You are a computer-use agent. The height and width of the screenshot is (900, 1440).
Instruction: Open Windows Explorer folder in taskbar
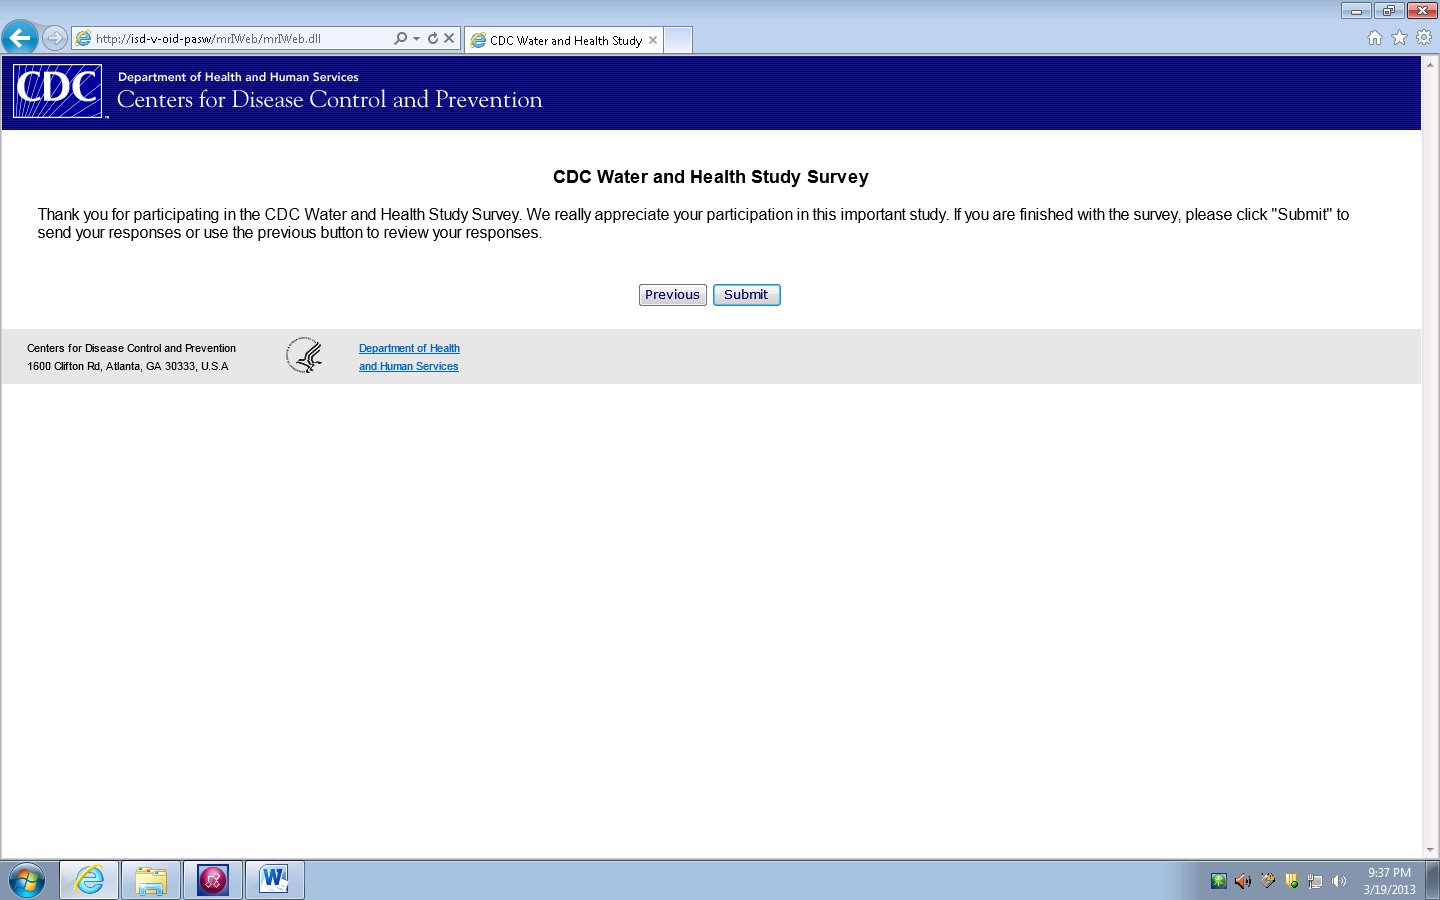click(151, 881)
